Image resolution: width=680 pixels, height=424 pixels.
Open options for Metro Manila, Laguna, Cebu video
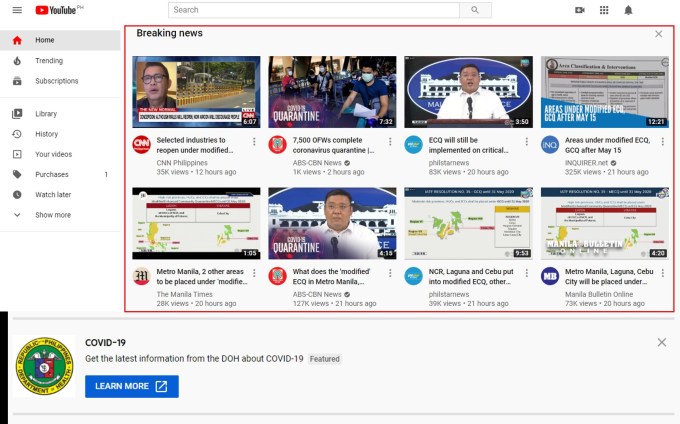663,273
